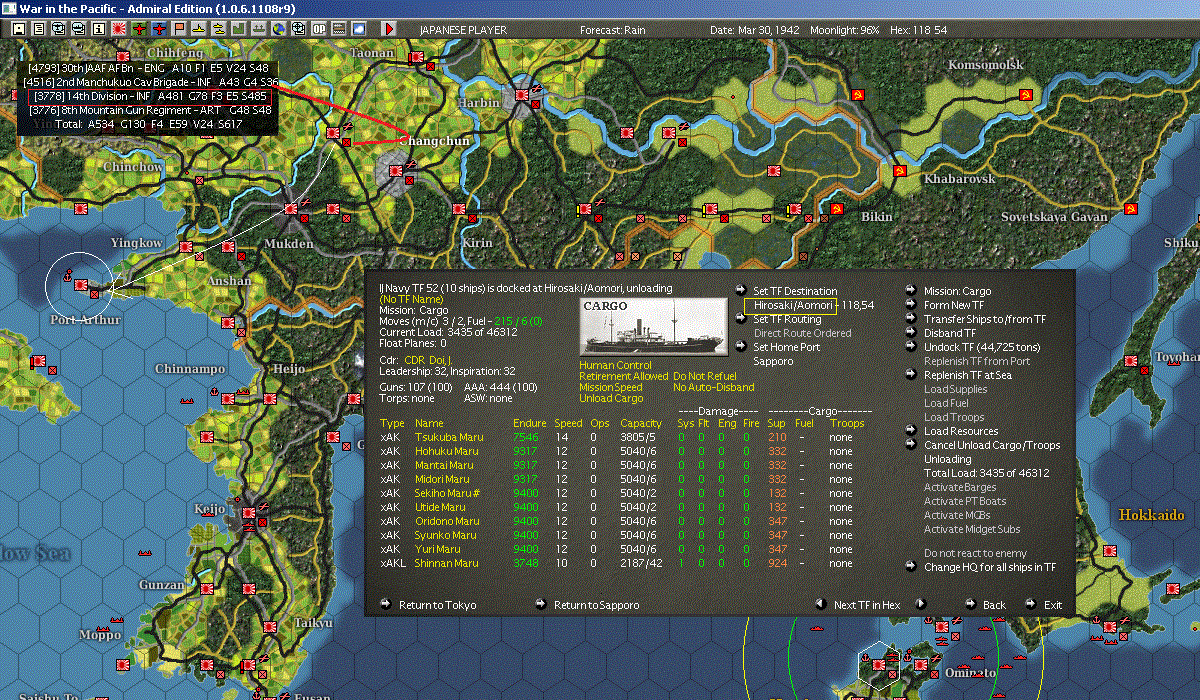Image resolution: width=1200 pixels, height=700 pixels.
Task: Toggle the Do Not Refuel setting
Action: point(706,376)
